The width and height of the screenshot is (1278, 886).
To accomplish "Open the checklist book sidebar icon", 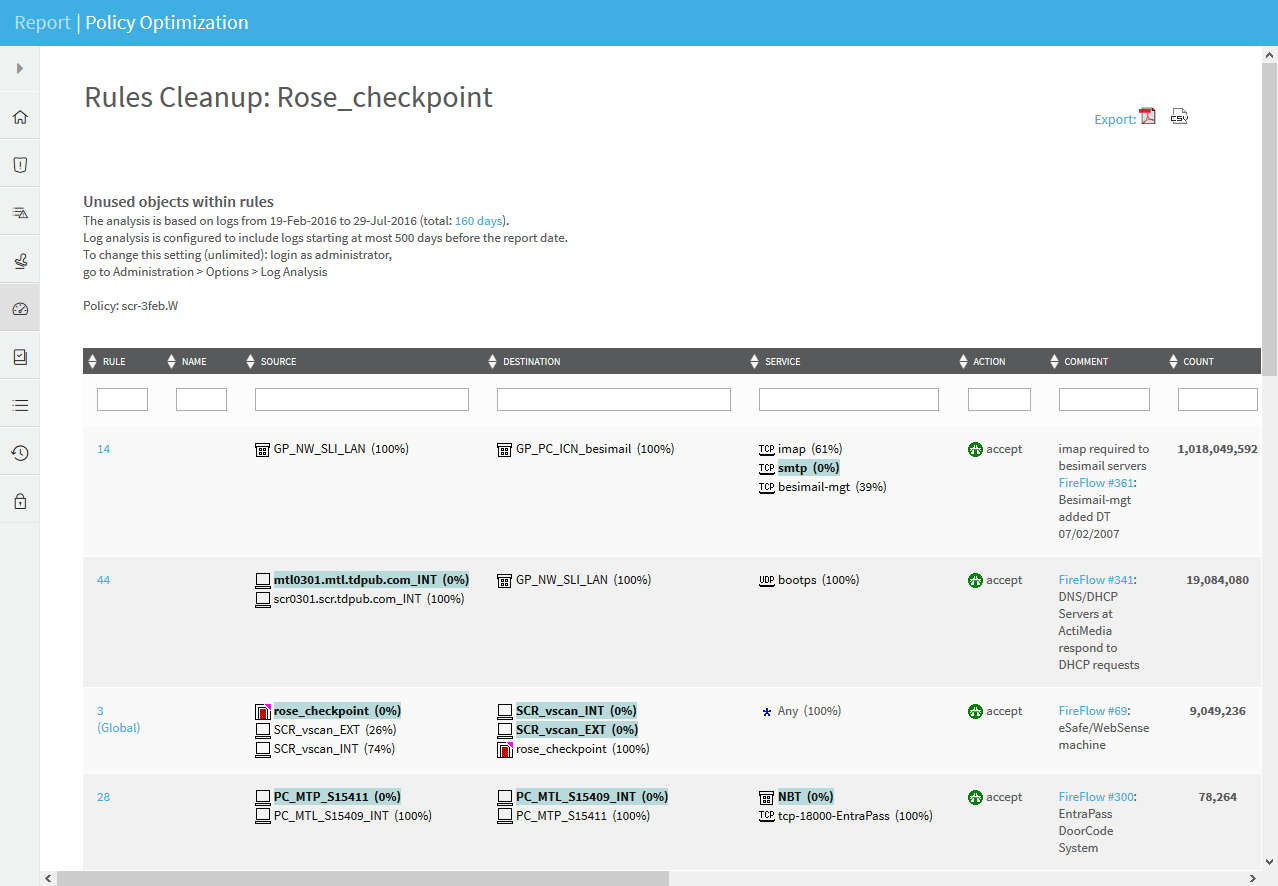I will coord(20,357).
